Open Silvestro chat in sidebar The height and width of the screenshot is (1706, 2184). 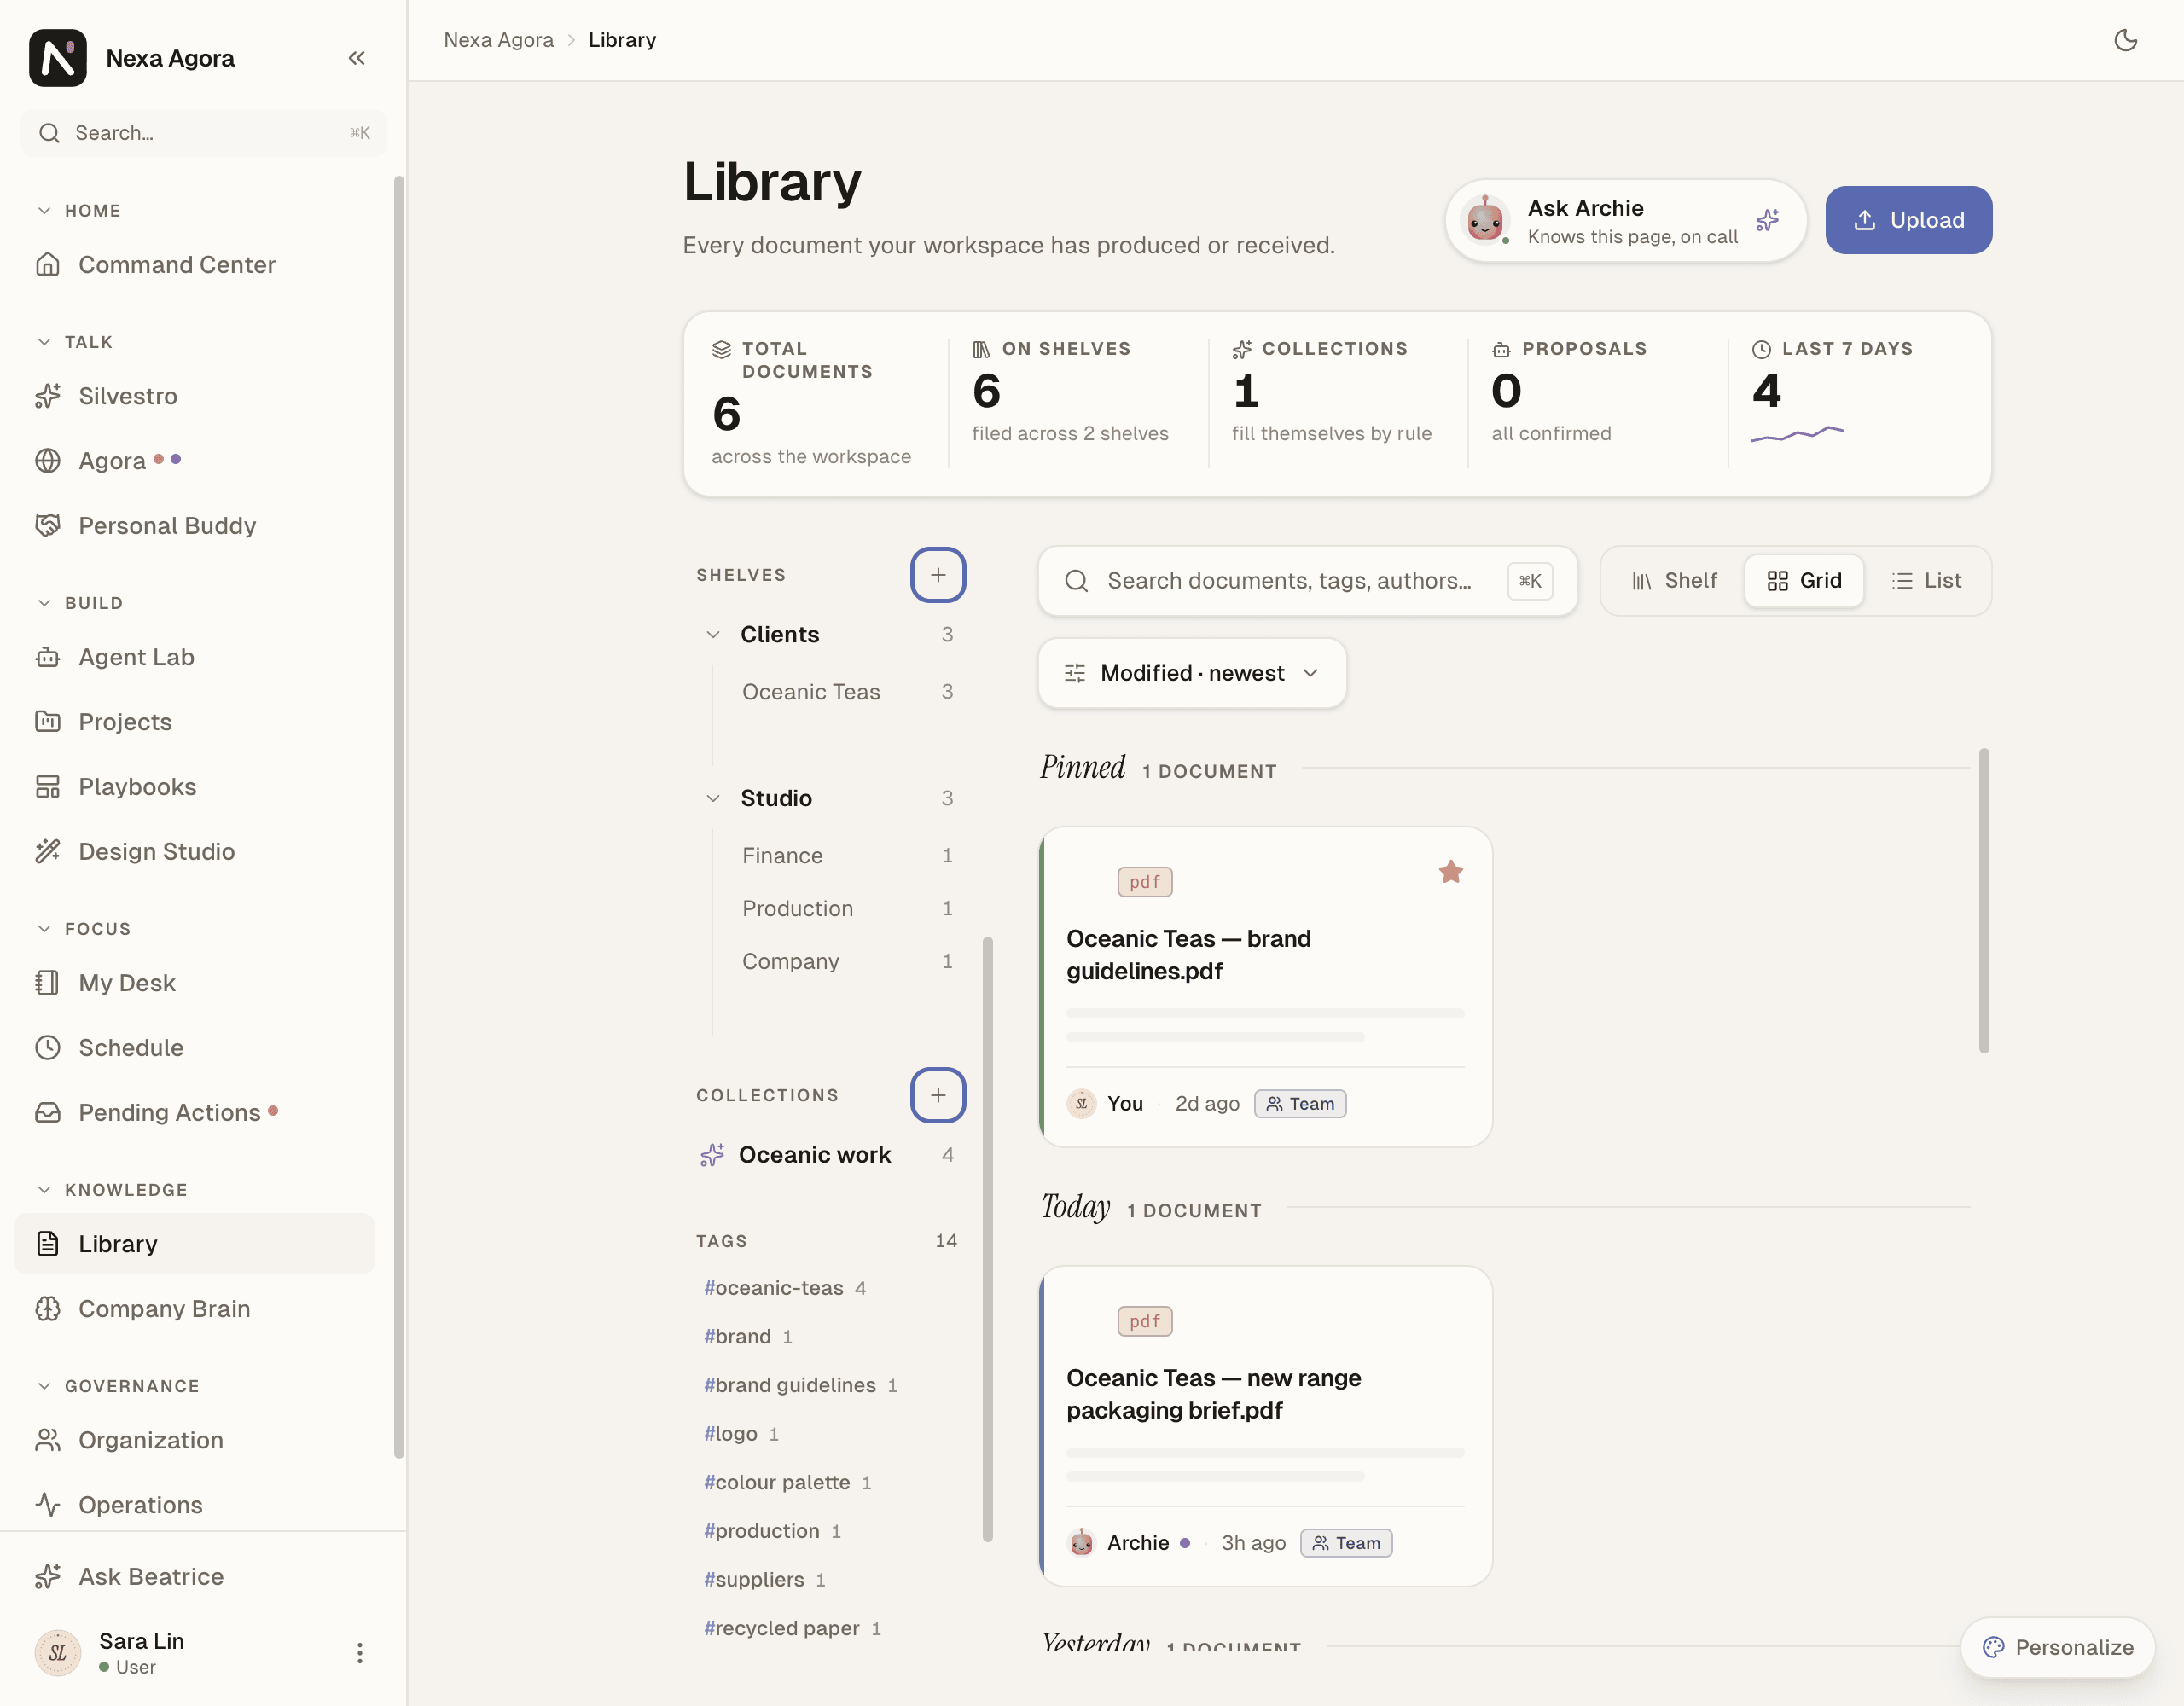pos(194,396)
